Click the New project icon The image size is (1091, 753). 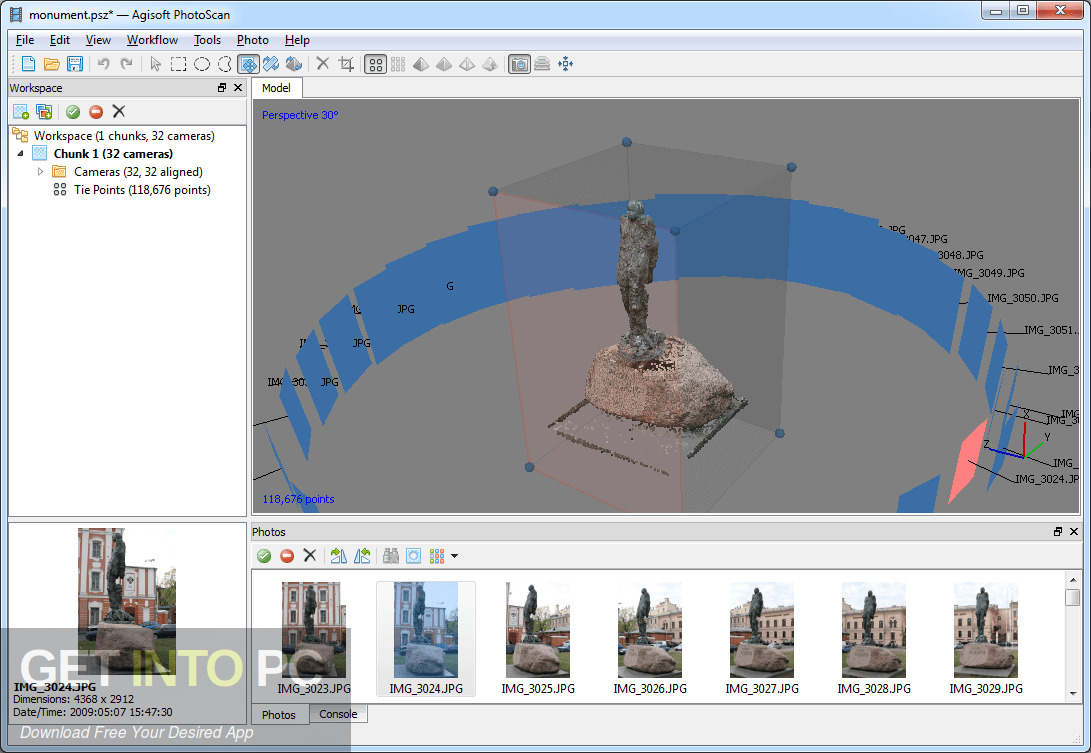coord(29,64)
